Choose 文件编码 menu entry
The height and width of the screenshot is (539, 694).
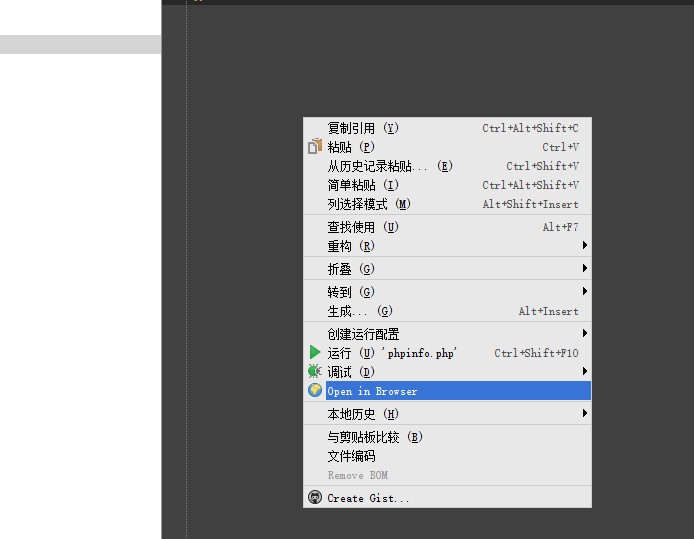pos(447,456)
